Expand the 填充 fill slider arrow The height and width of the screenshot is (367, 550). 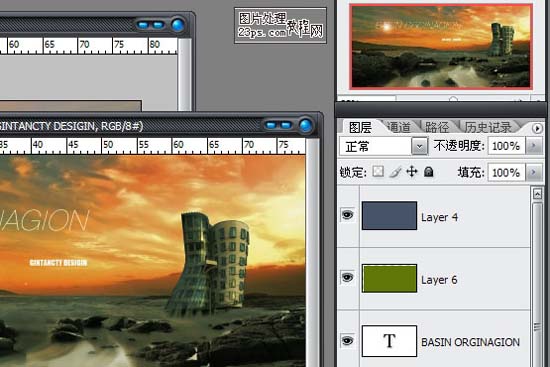point(534,172)
